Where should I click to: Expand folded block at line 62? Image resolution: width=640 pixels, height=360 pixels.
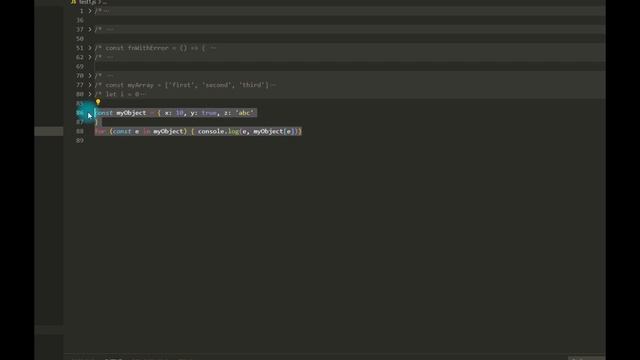click(90, 57)
